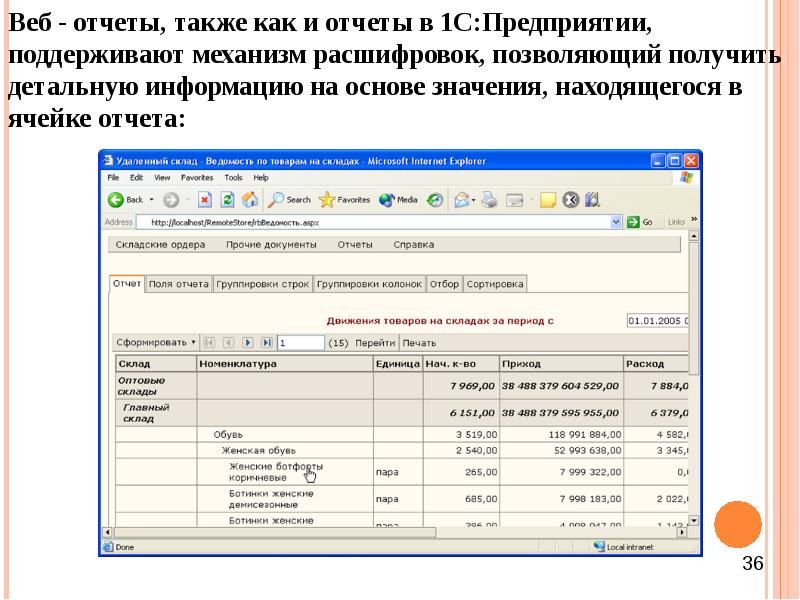Click the Перейти button
This screenshot has width=800, height=600.
pyautogui.click(x=375, y=342)
